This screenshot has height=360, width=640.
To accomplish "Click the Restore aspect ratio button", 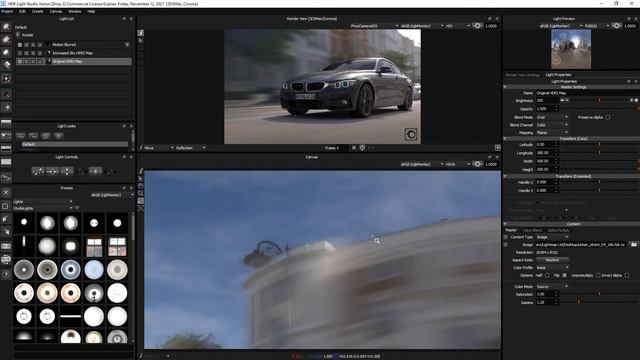I will pyautogui.click(x=552, y=260).
